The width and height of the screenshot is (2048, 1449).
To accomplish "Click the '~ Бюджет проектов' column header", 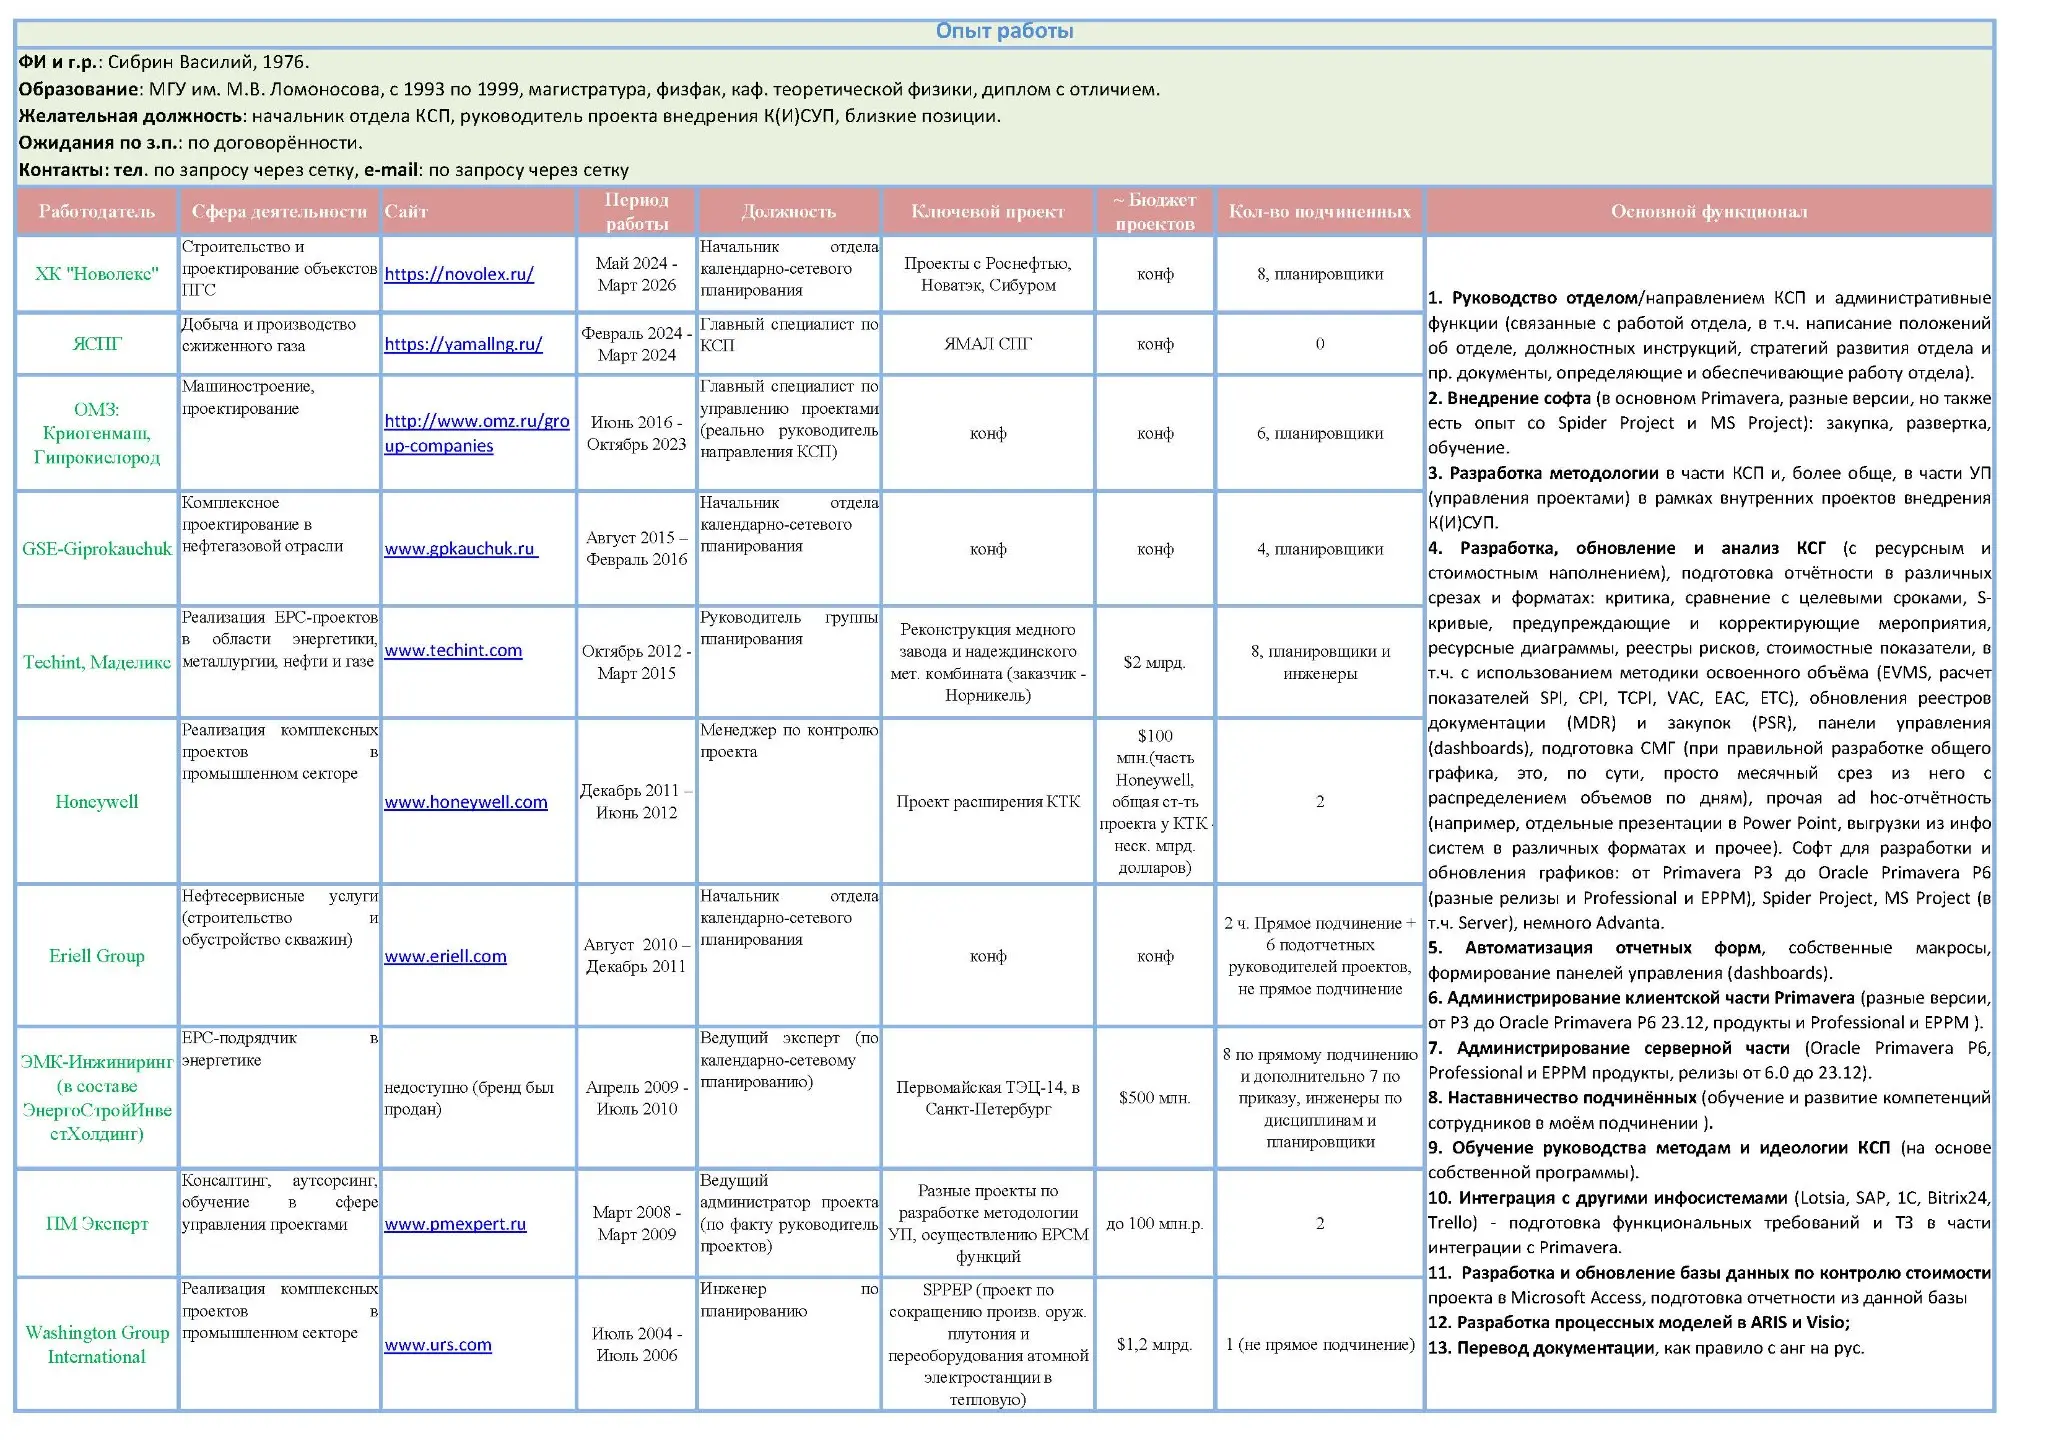I will click(1155, 211).
